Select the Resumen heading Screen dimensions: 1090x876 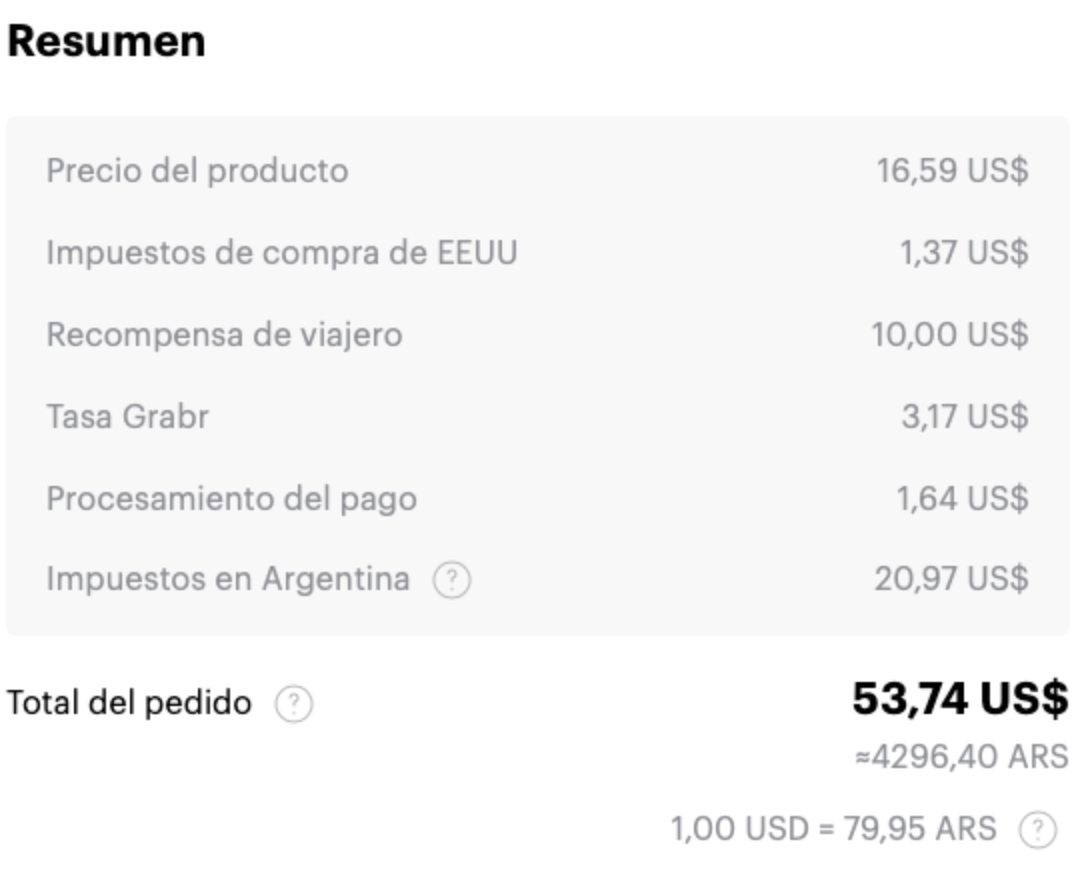pos(106,41)
